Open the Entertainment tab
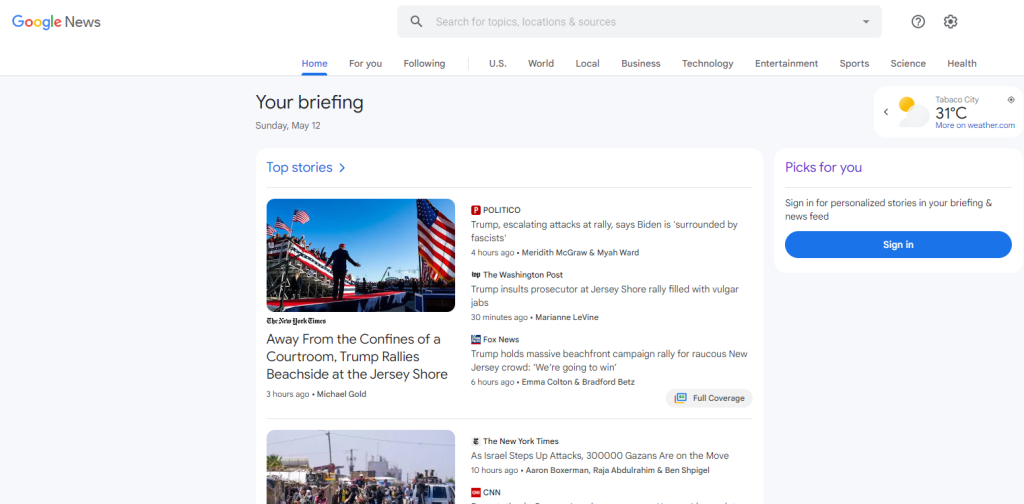Viewport: 1024px width, 504px height. pos(786,63)
